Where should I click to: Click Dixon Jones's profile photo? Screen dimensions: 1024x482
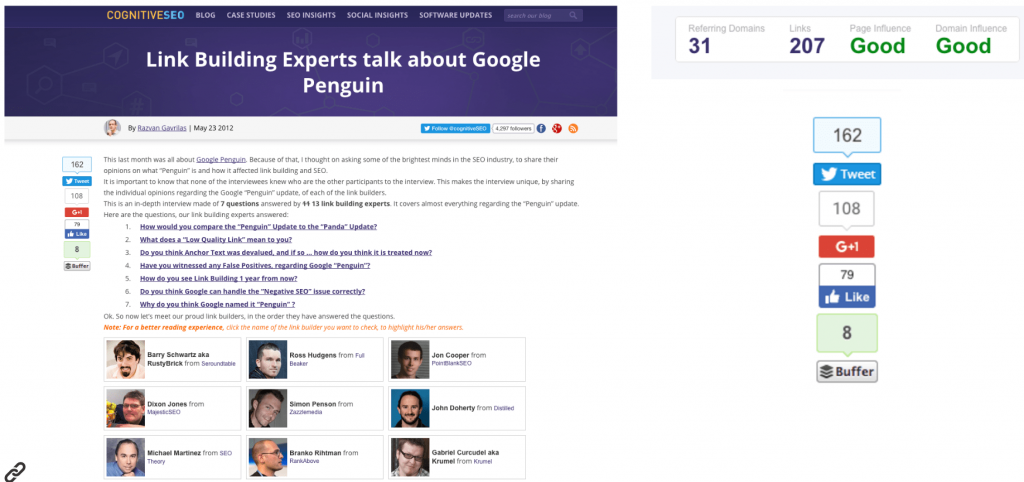click(125, 408)
